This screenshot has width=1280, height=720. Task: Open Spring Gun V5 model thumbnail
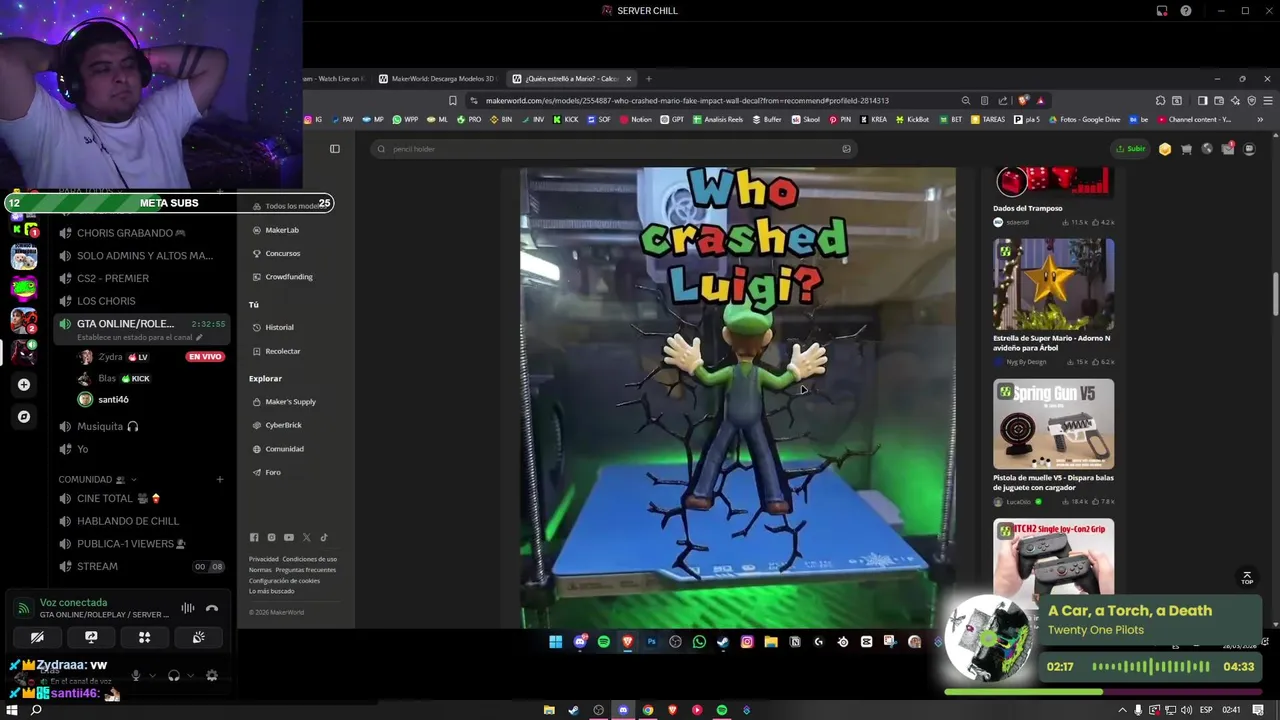1053,424
